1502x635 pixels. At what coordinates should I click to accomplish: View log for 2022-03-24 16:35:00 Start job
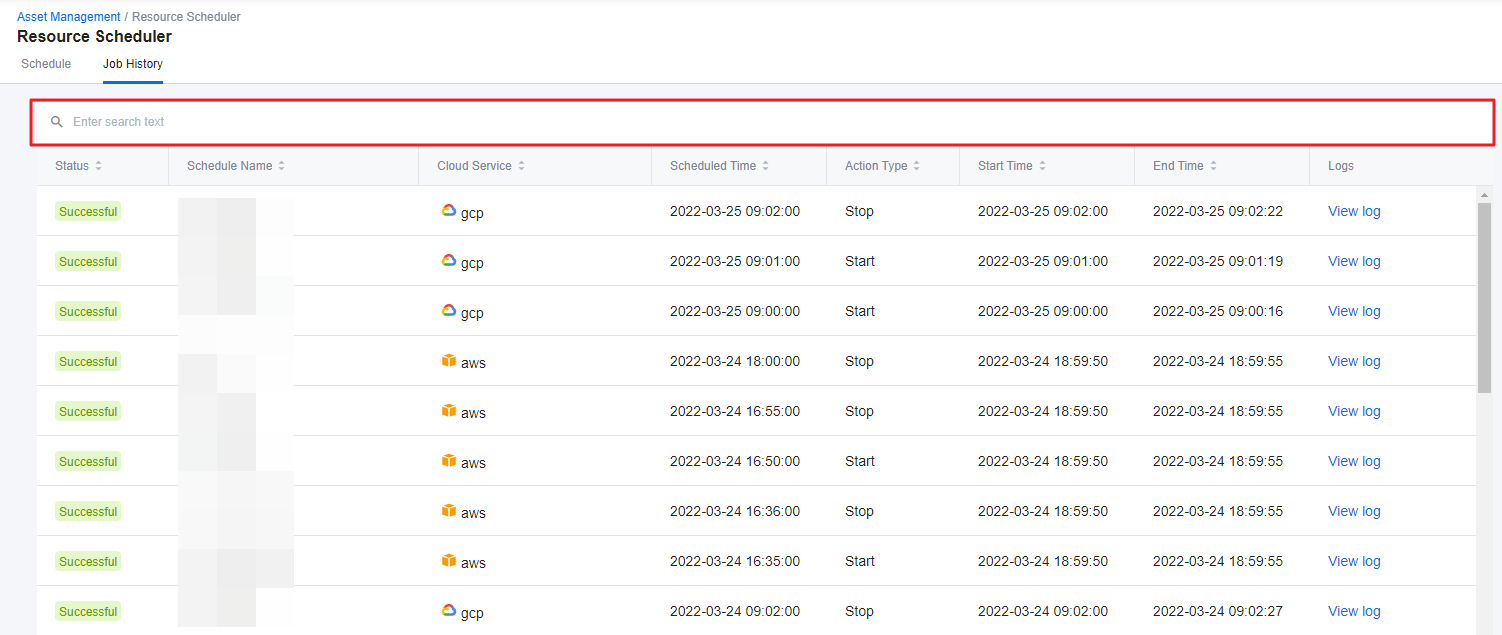click(x=1353, y=561)
